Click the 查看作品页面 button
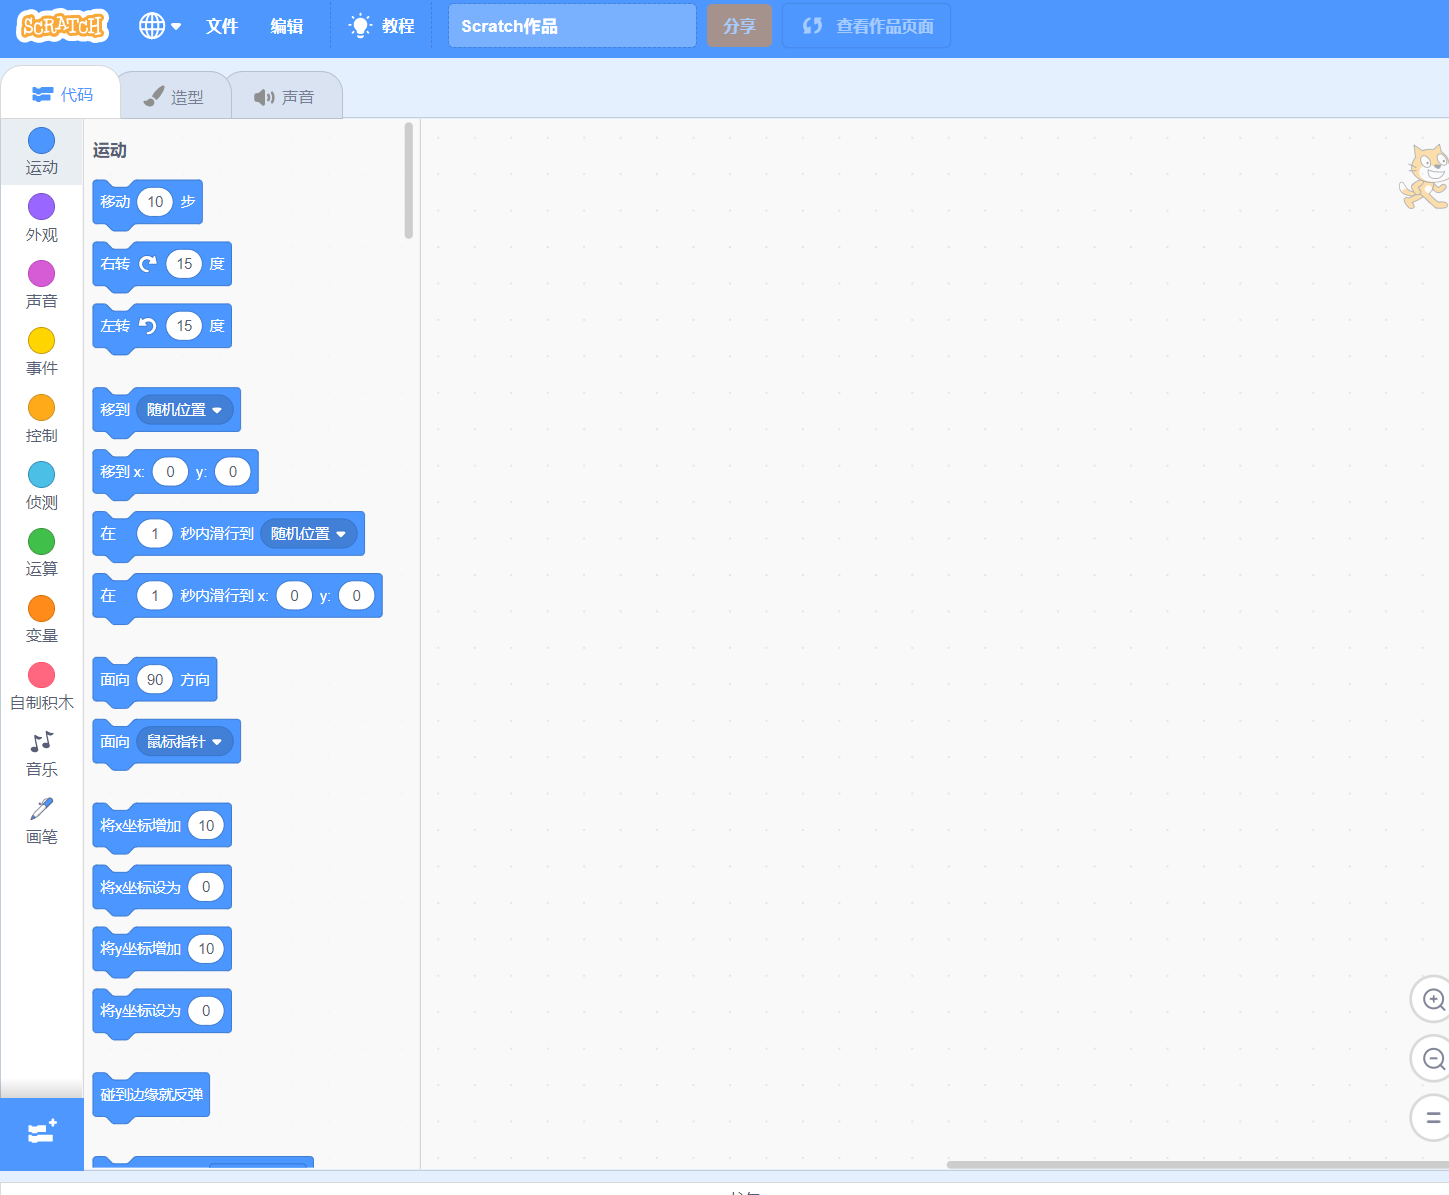The height and width of the screenshot is (1195, 1449). [x=865, y=25]
